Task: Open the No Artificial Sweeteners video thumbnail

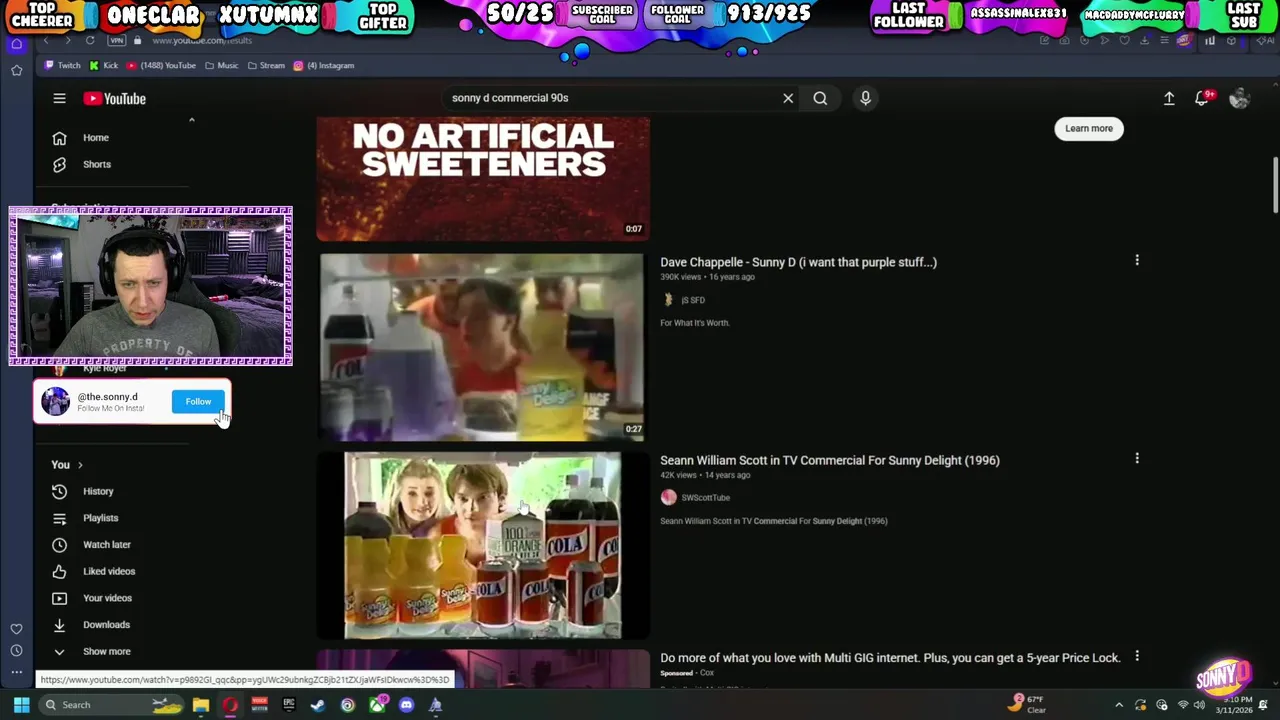Action: tap(483, 179)
